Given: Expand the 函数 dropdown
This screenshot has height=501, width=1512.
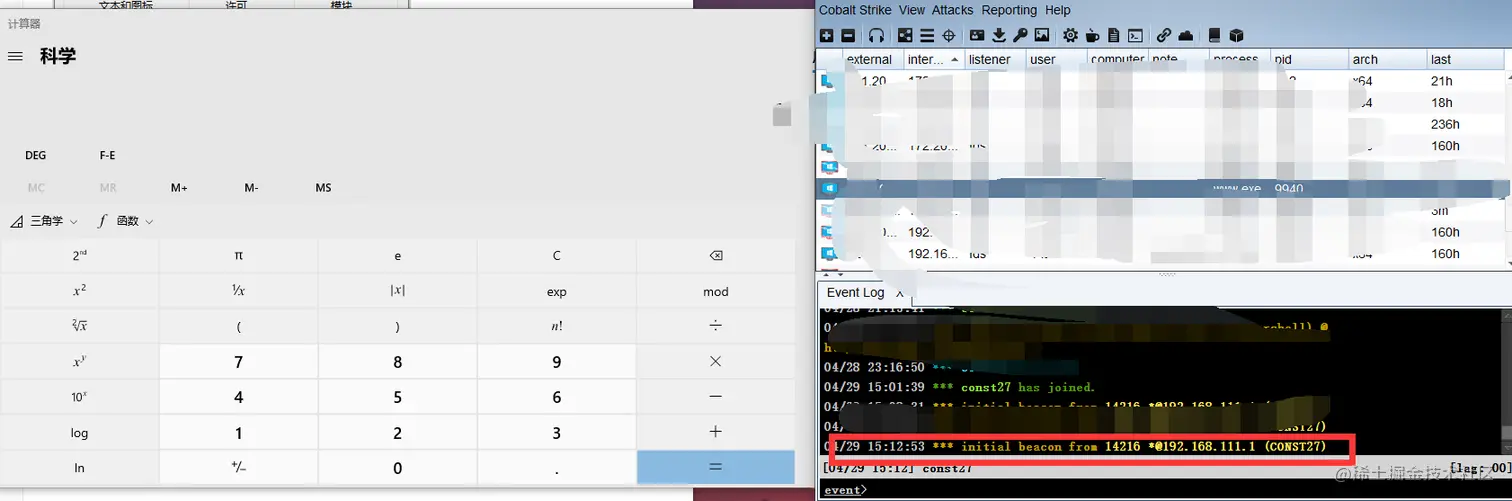Looking at the screenshot, I should (x=126, y=221).
